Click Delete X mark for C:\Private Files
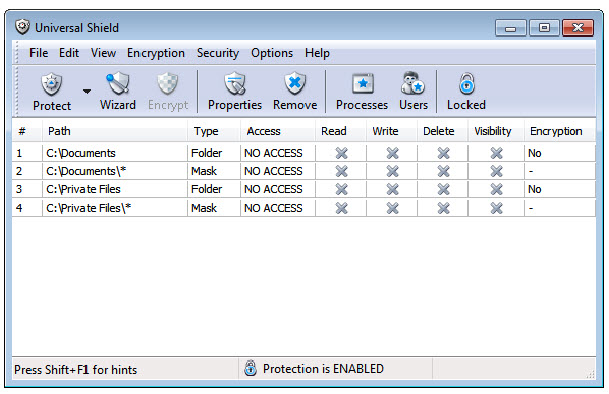Viewport: 609px width, 394px height. pyautogui.click(x=443, y=189)
